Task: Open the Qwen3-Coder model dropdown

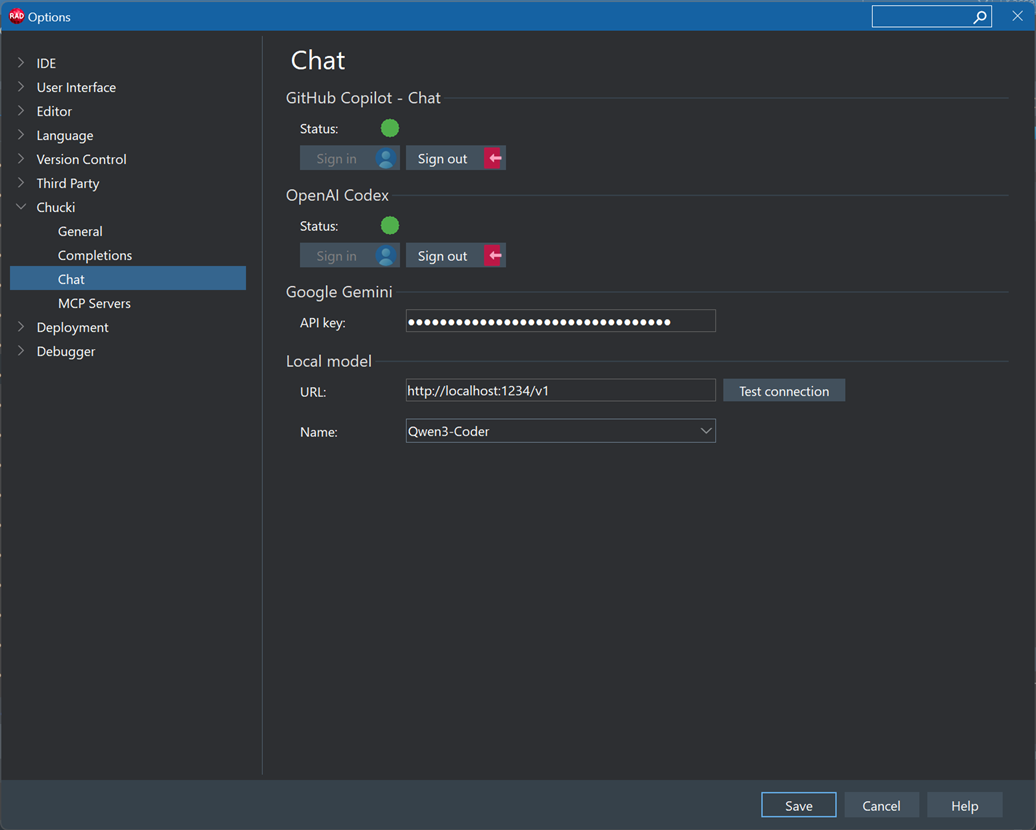Action: (706, 431)
